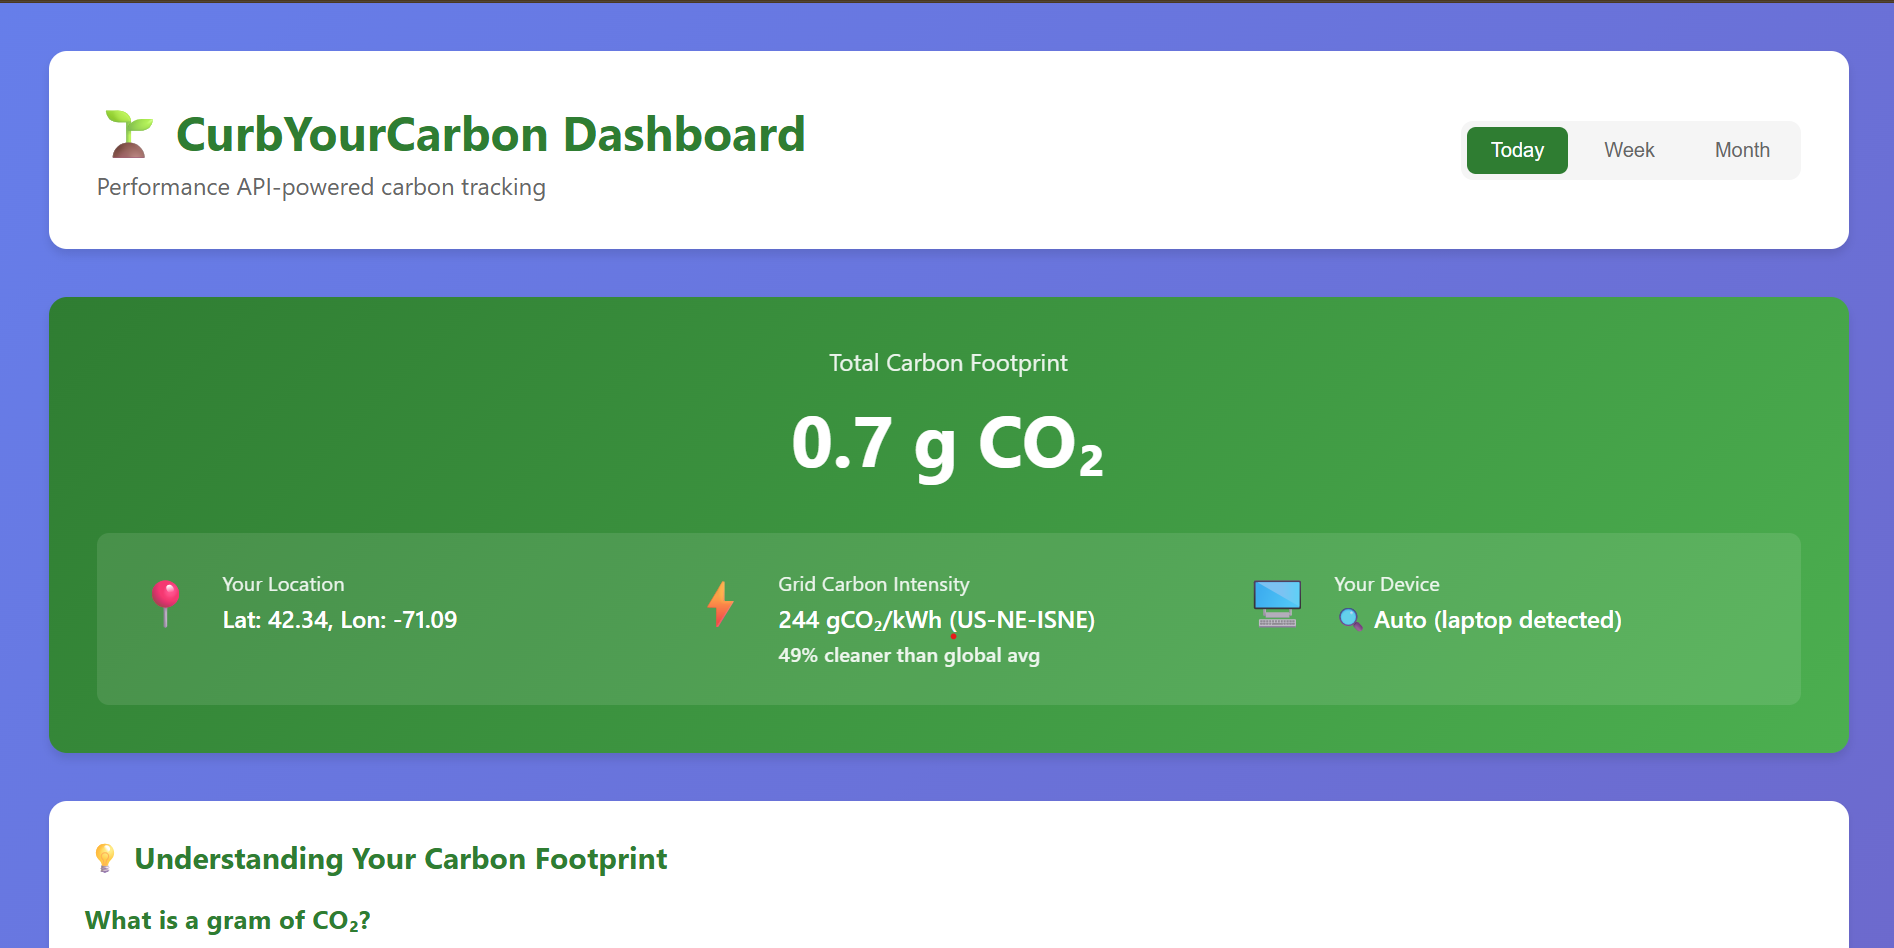1894x948 pixels.
Task: Select the Today time range tab
Action: tap(1517, 150)
